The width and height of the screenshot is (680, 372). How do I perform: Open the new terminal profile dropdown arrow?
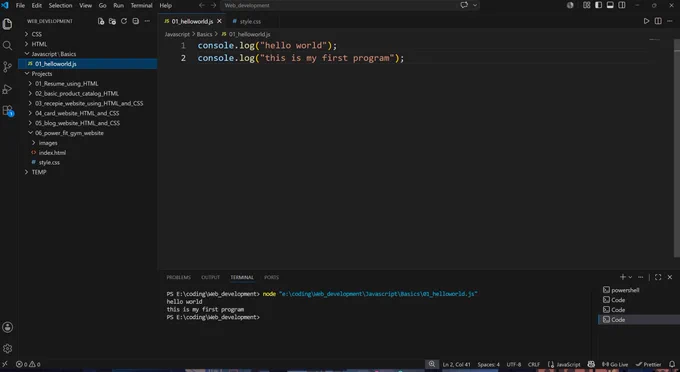(x=630, y=277)
